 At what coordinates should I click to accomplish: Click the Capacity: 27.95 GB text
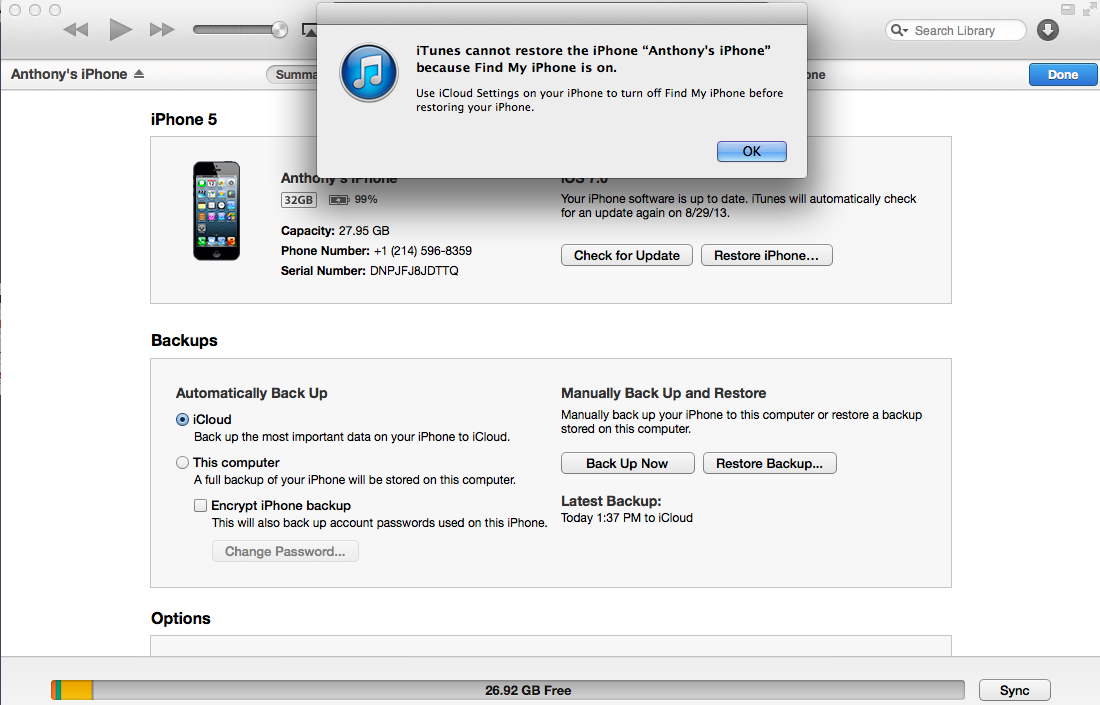coord(335,231)
